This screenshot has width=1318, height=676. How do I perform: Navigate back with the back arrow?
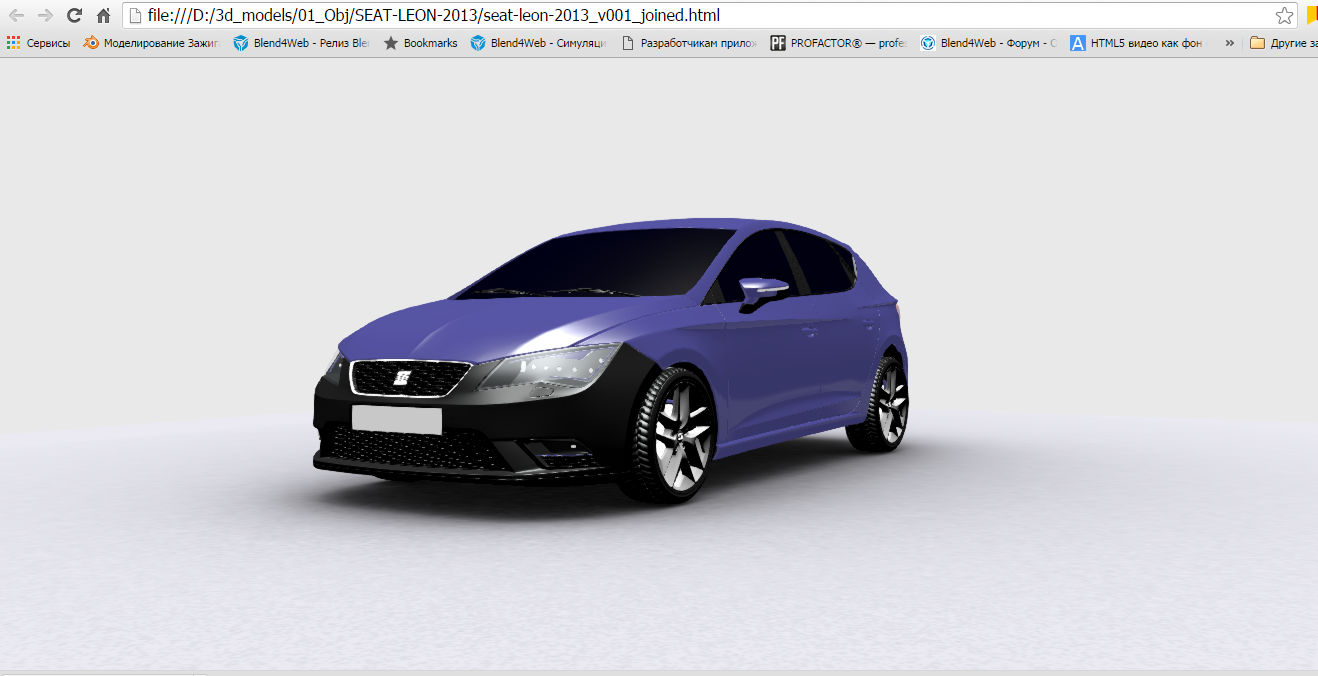pyautogui.click(x=17, y=15)
